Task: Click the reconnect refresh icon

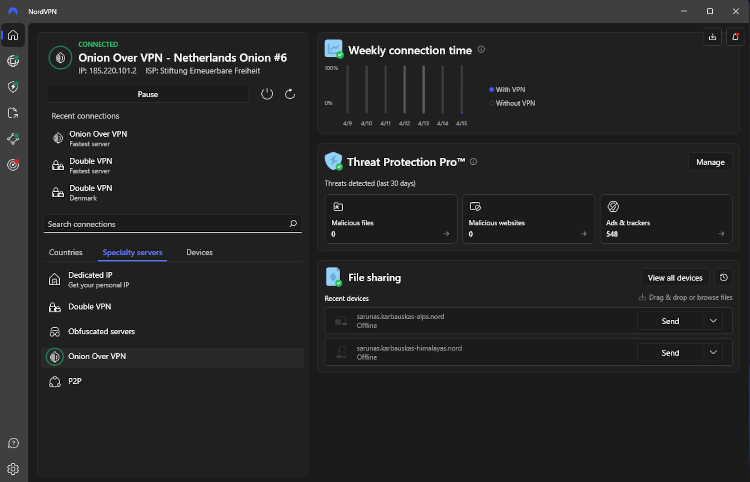Action: [290, 94]
